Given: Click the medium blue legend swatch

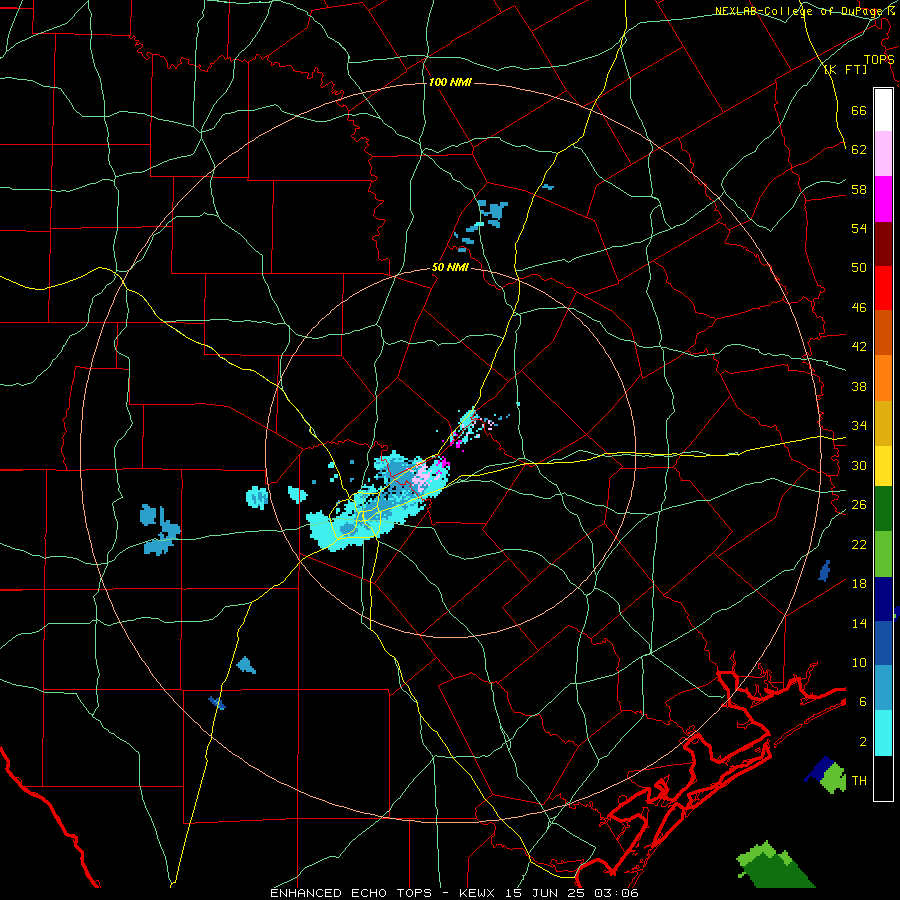Looking at the screenshot, I should tap(883, 643).
